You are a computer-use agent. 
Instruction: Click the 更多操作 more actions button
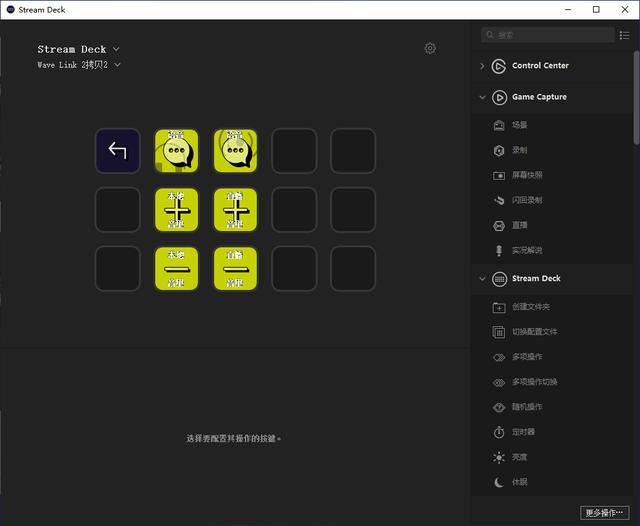pyautogui.click(x=604, y=513)
